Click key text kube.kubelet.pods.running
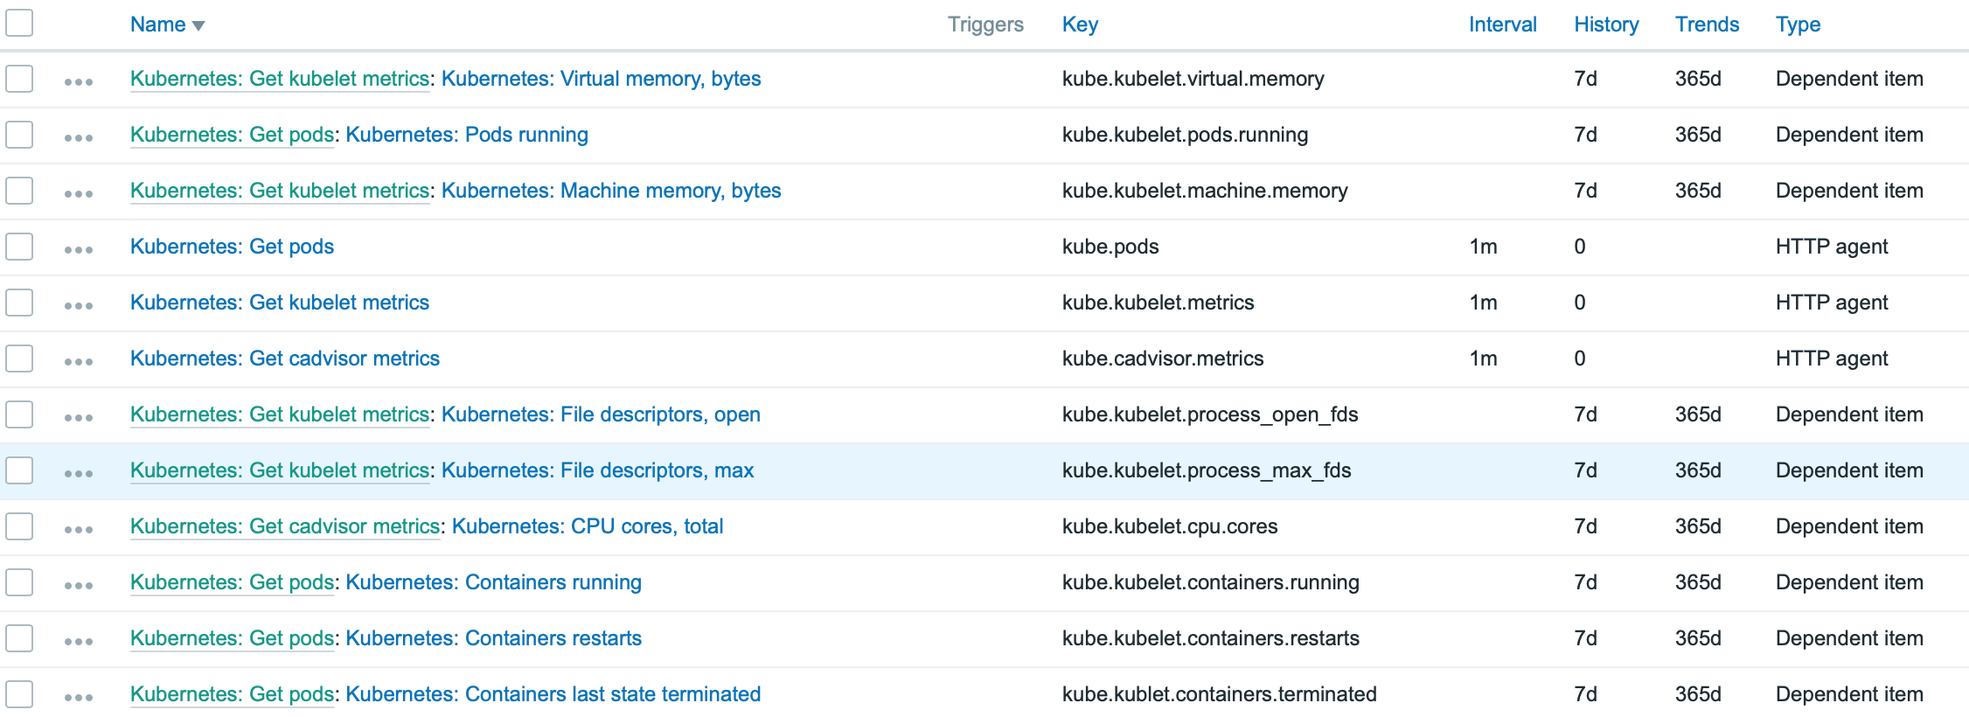The height and width of the screenshot is (717, 1969). pos(1185,135)
